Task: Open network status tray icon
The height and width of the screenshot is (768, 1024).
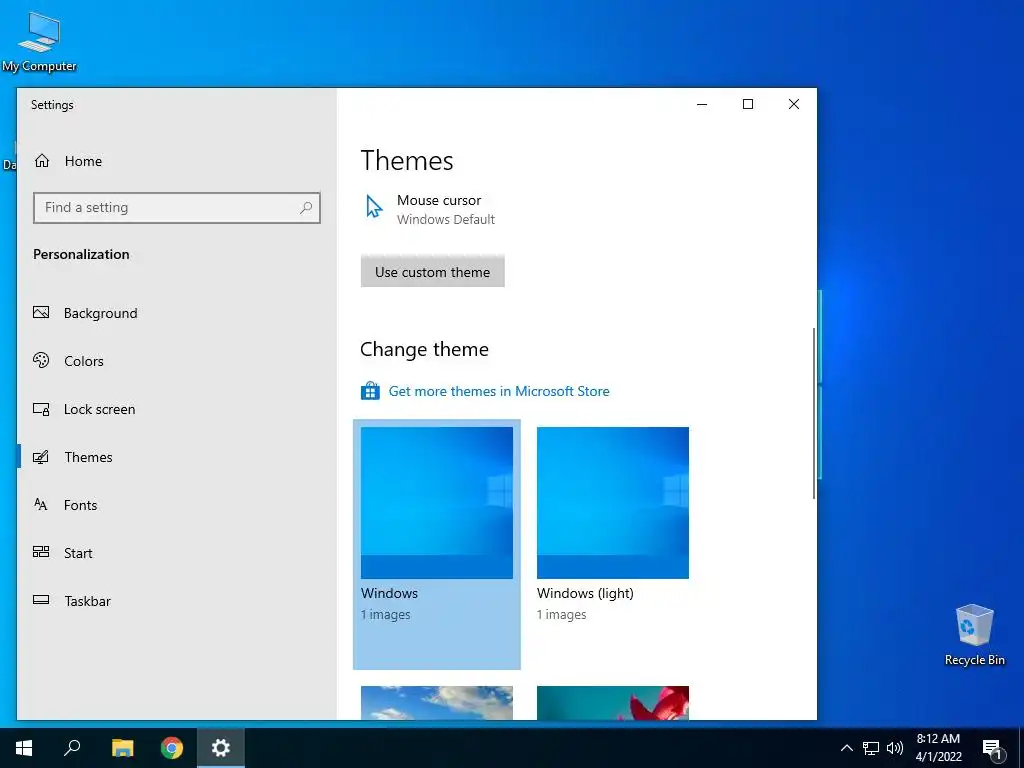Action: (x=871, y=748)
